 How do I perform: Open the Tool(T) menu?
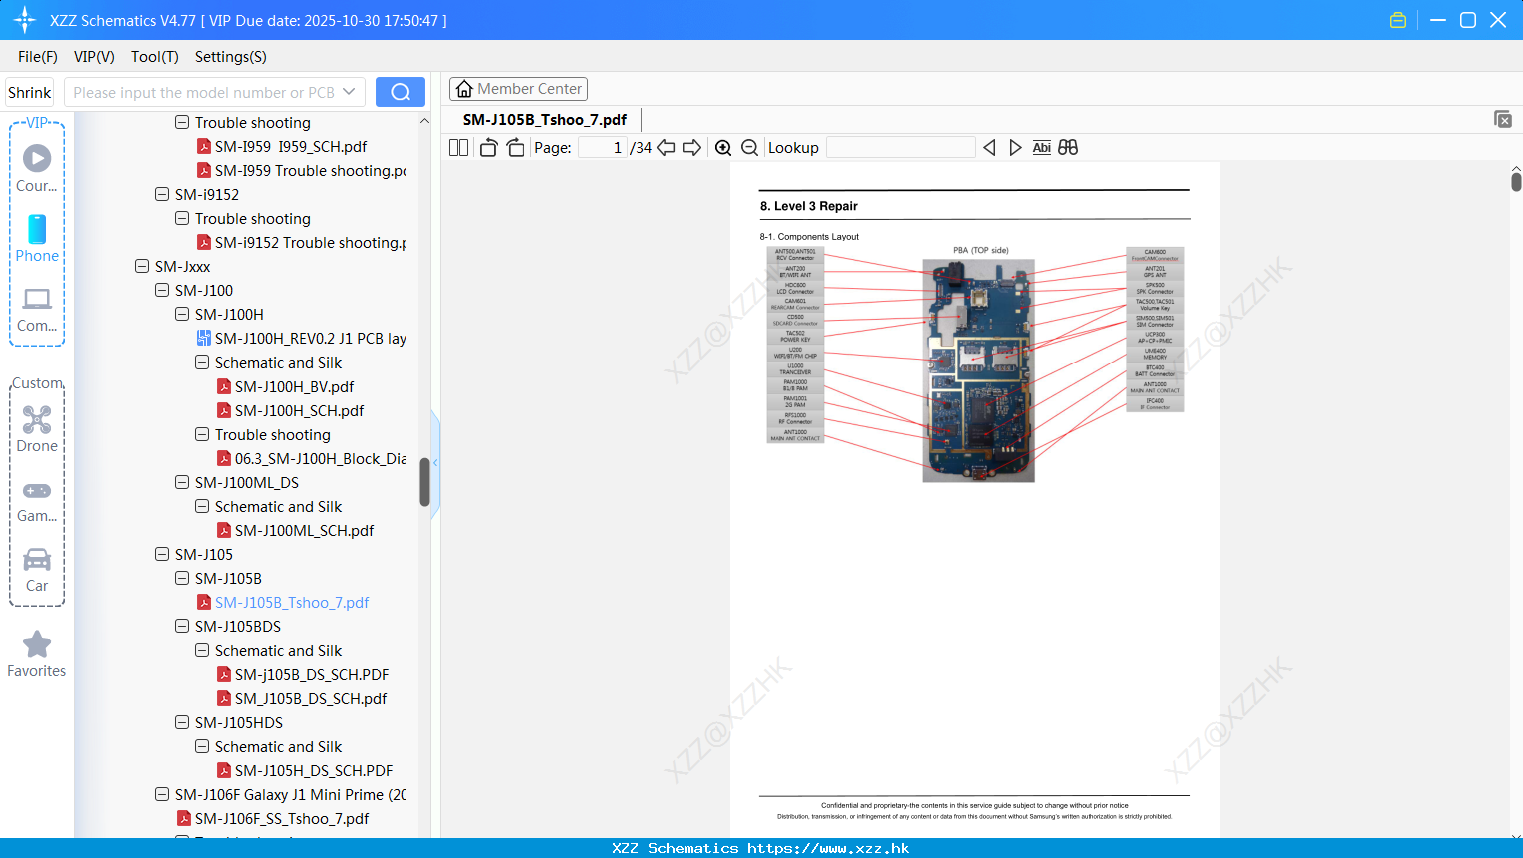(155, 57)
